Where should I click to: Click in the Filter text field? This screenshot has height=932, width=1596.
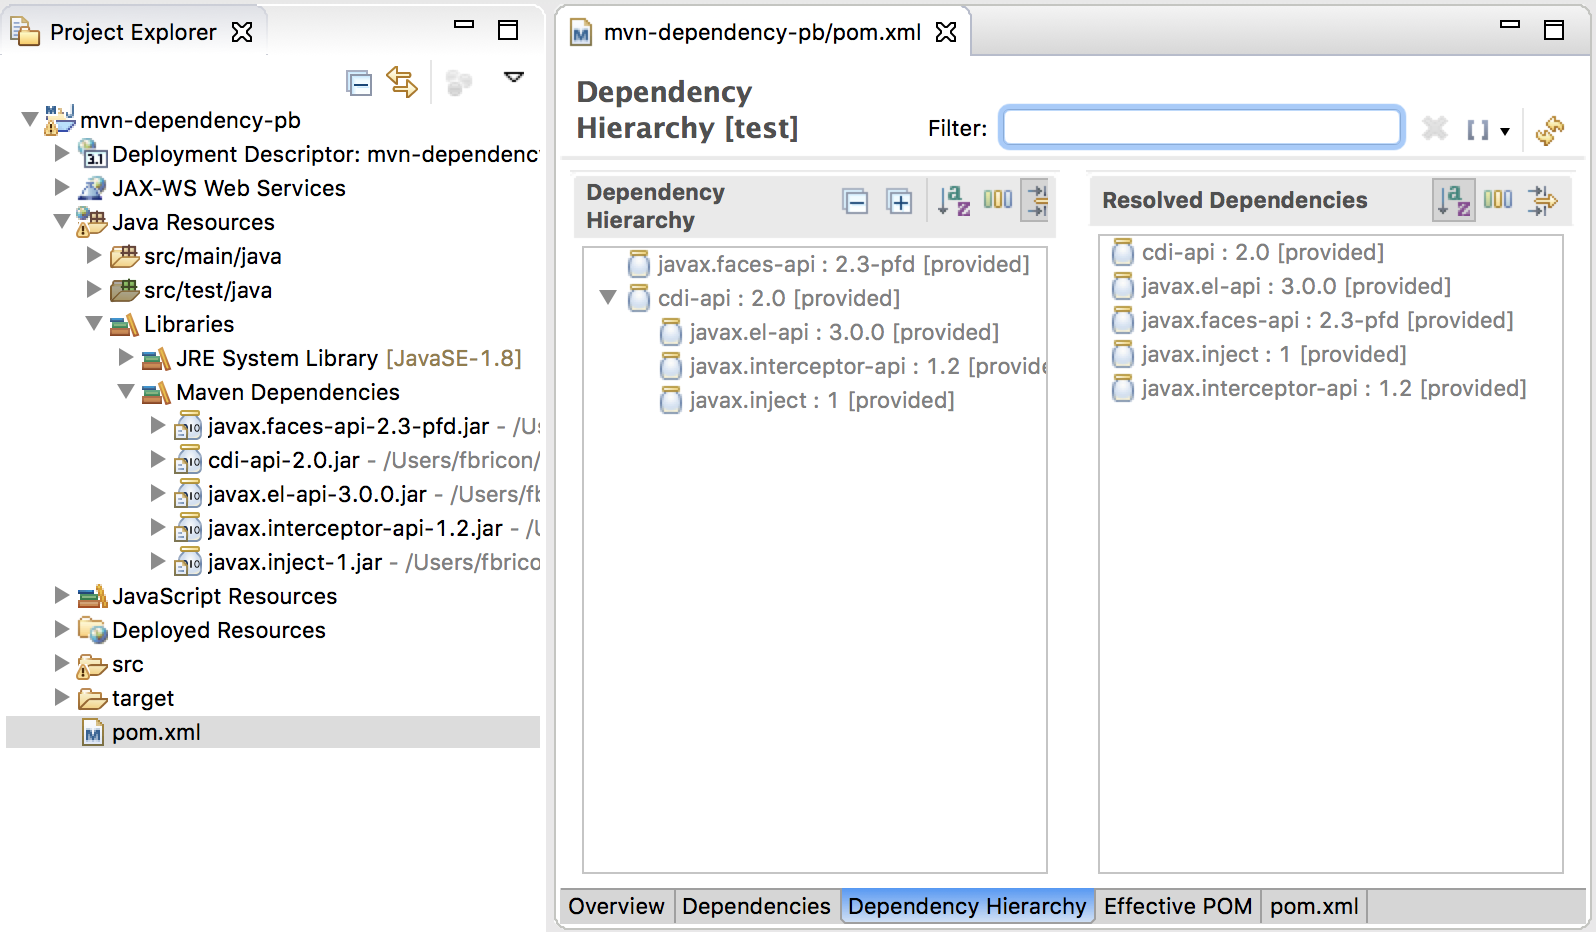(x=1201, y=128)
